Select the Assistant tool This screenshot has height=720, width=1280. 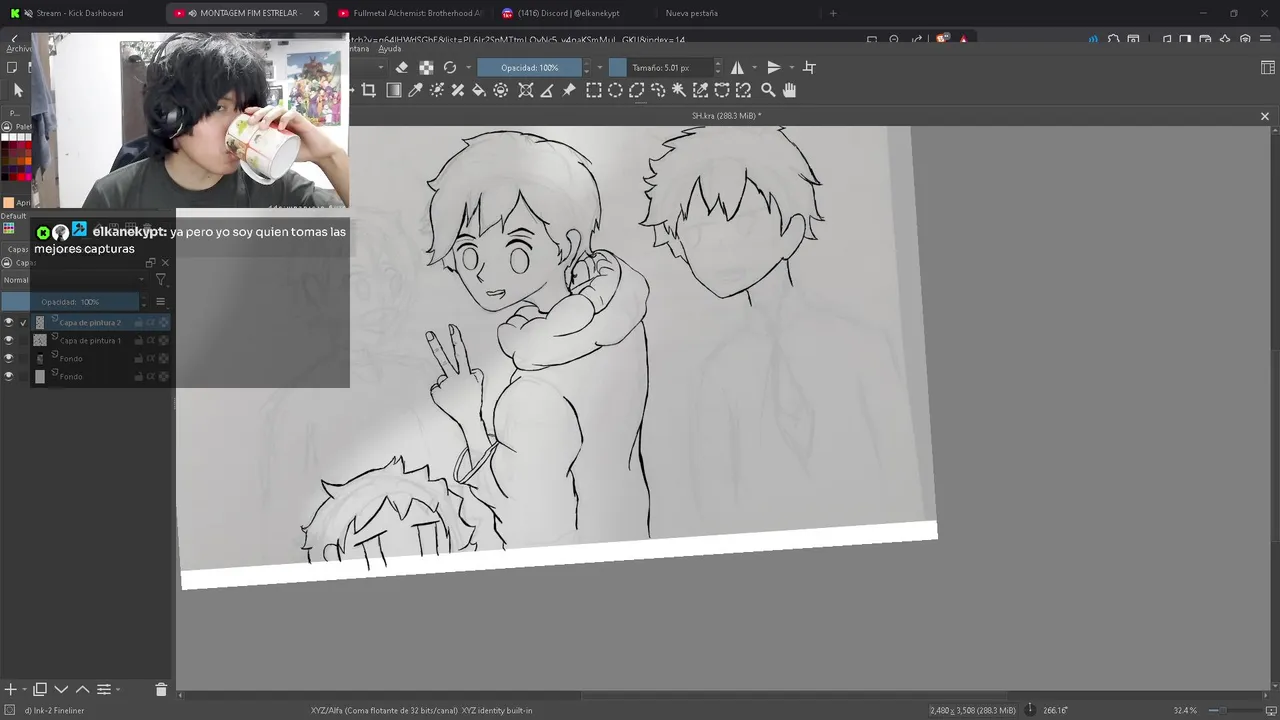point(526,90)
